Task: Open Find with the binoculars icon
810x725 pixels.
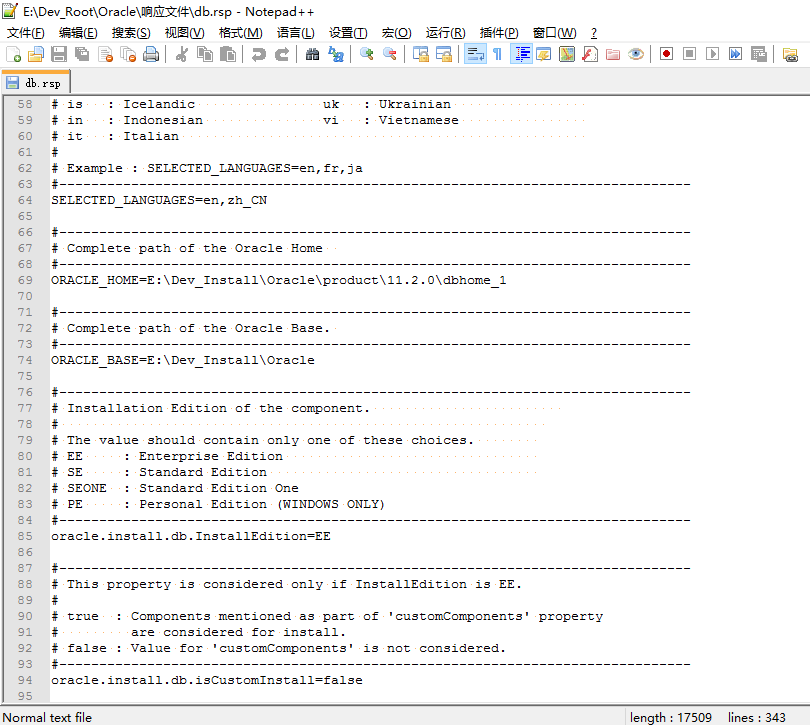Action: tap(312, 54)
